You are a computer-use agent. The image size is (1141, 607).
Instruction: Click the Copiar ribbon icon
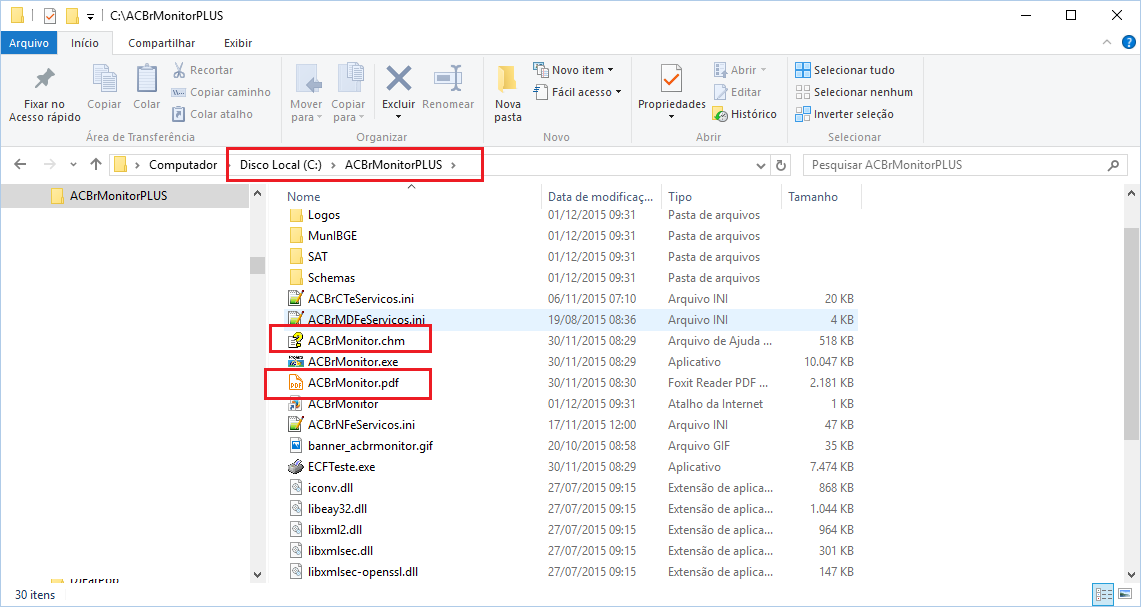[x=104, y=79]
